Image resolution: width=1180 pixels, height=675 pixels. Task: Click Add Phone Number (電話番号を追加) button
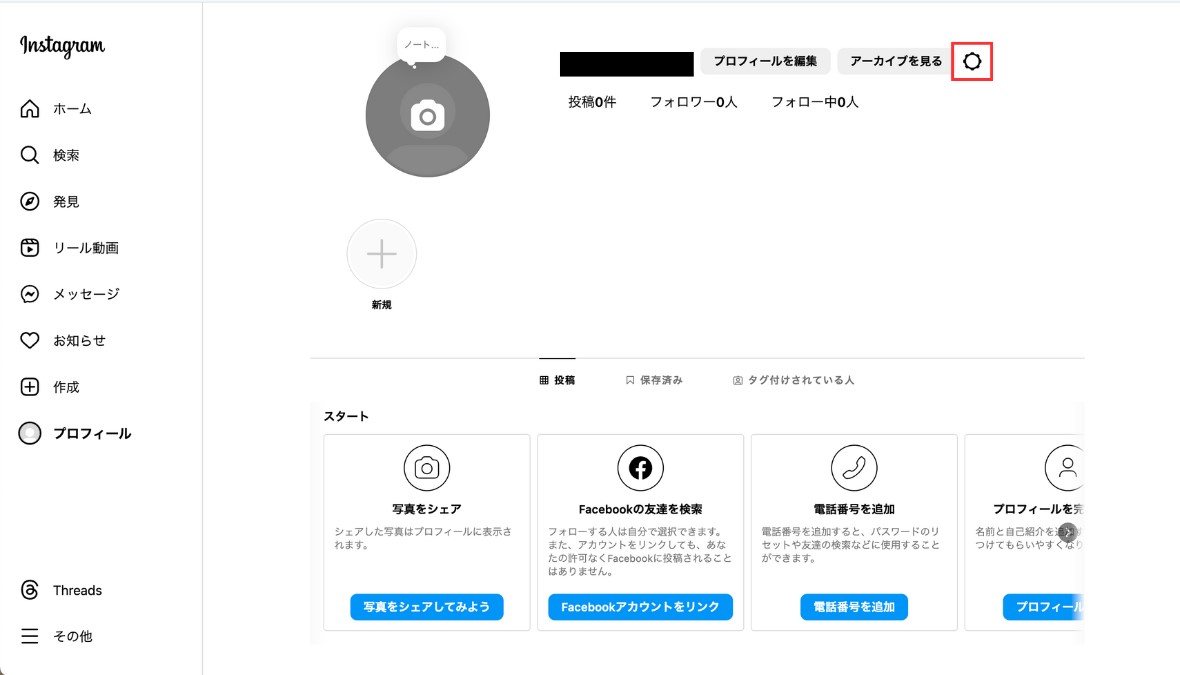click(853, 607)
